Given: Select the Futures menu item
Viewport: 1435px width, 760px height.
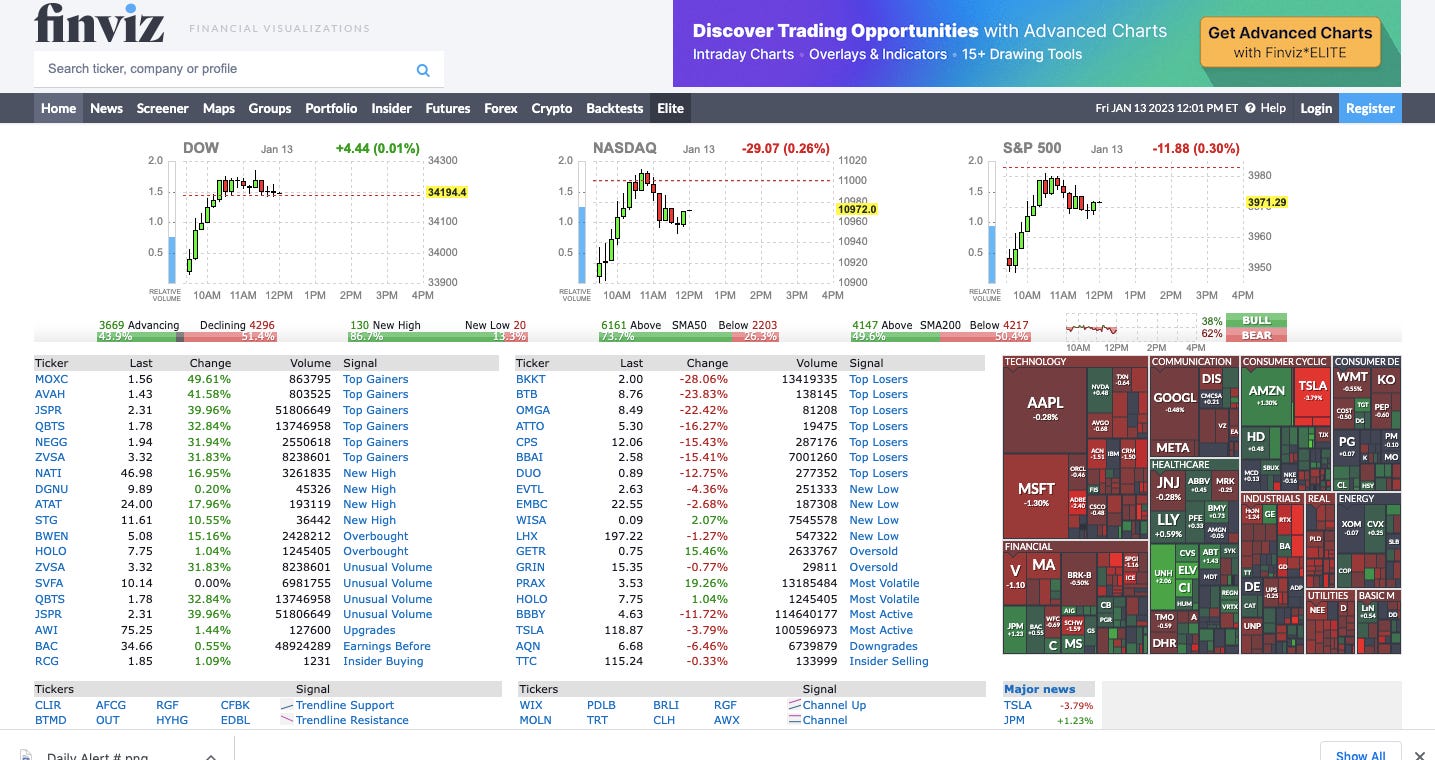Looking at the screenshot, I should point(447,108).
